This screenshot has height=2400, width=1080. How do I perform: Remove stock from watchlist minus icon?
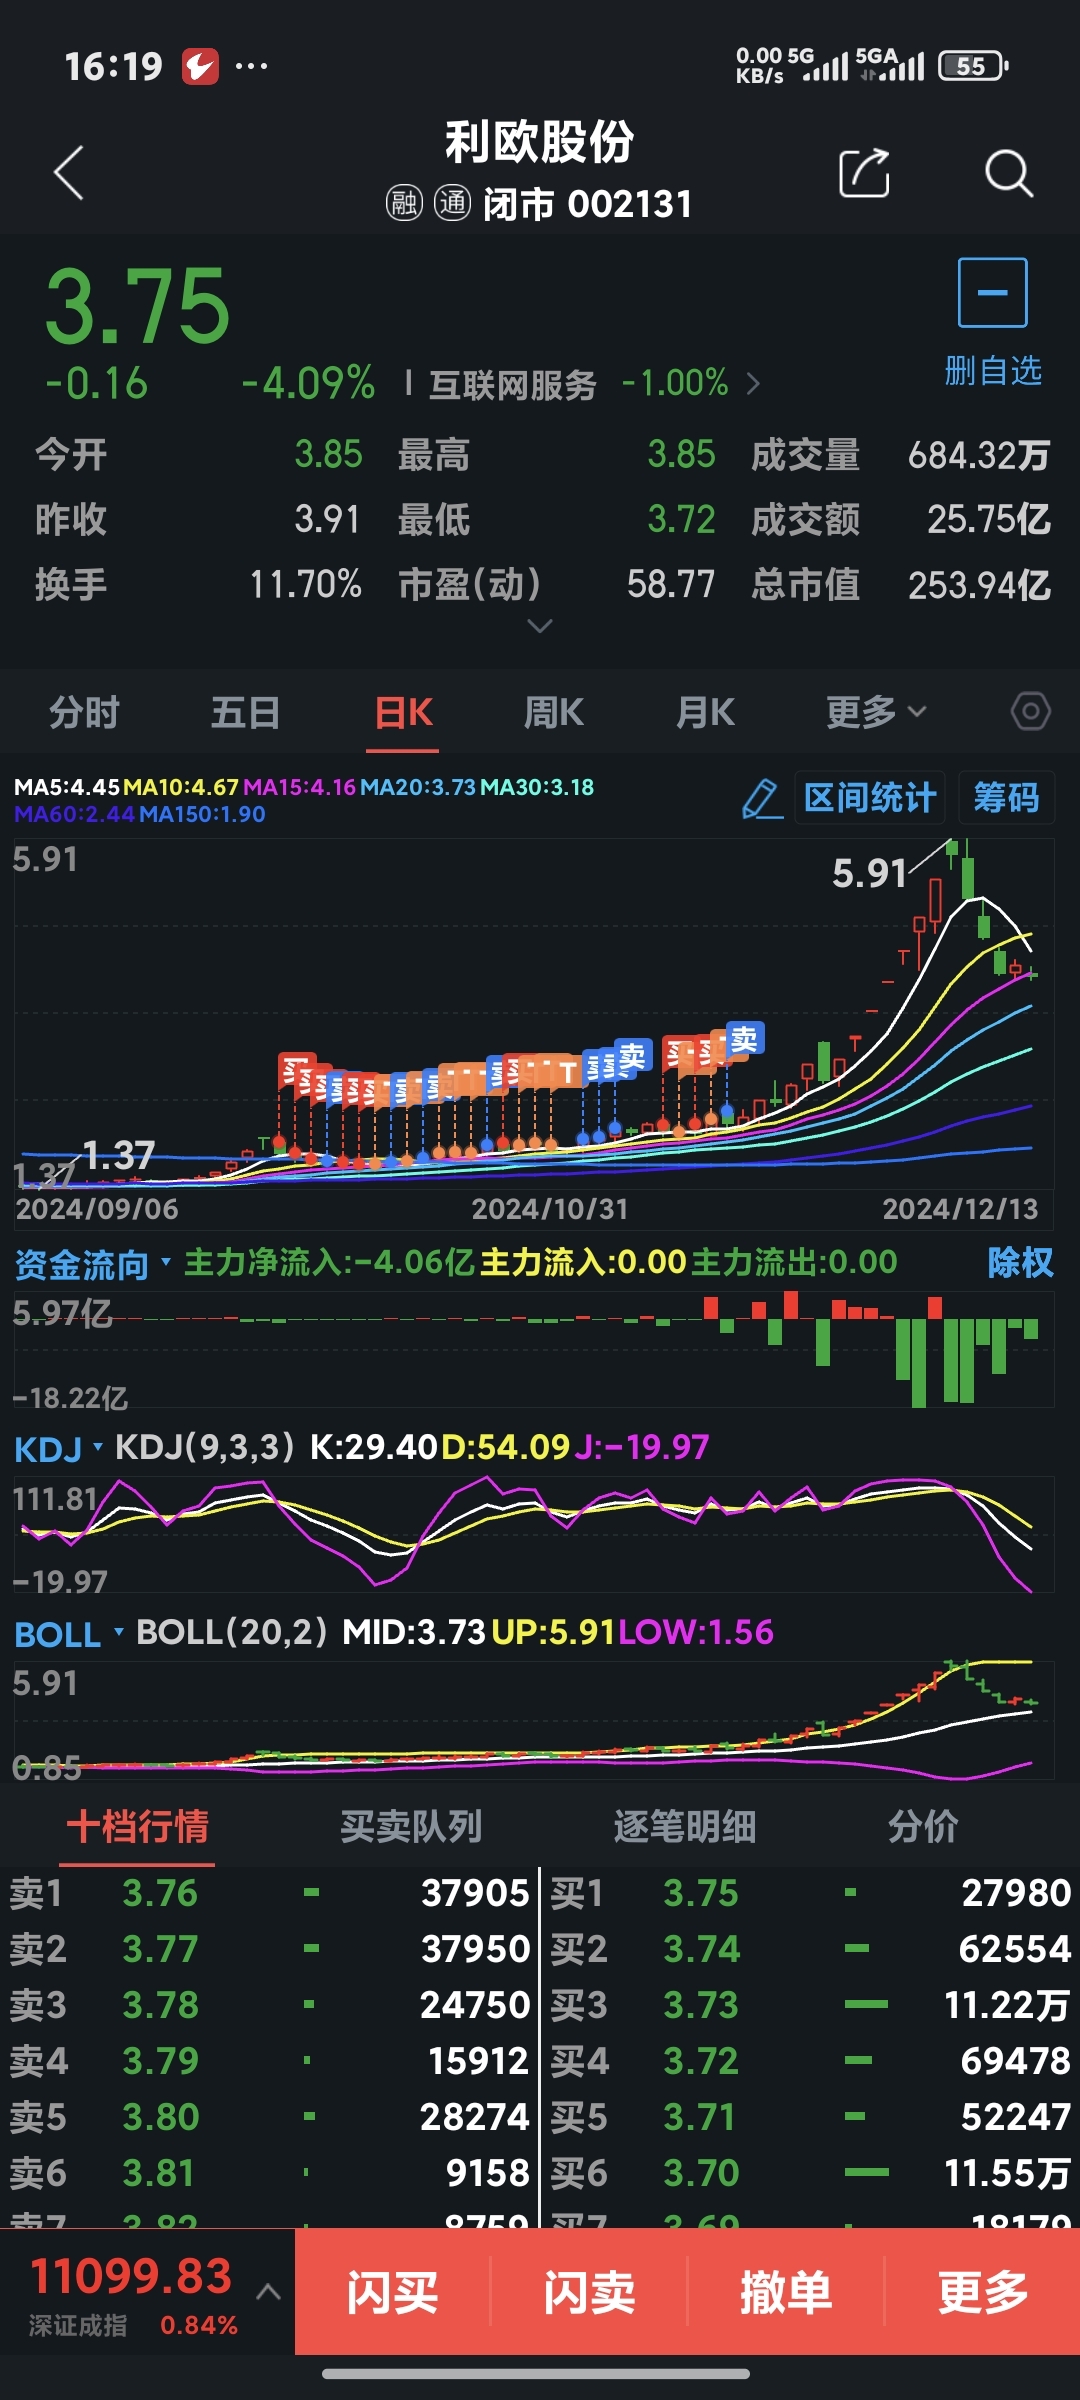point(993,292)
